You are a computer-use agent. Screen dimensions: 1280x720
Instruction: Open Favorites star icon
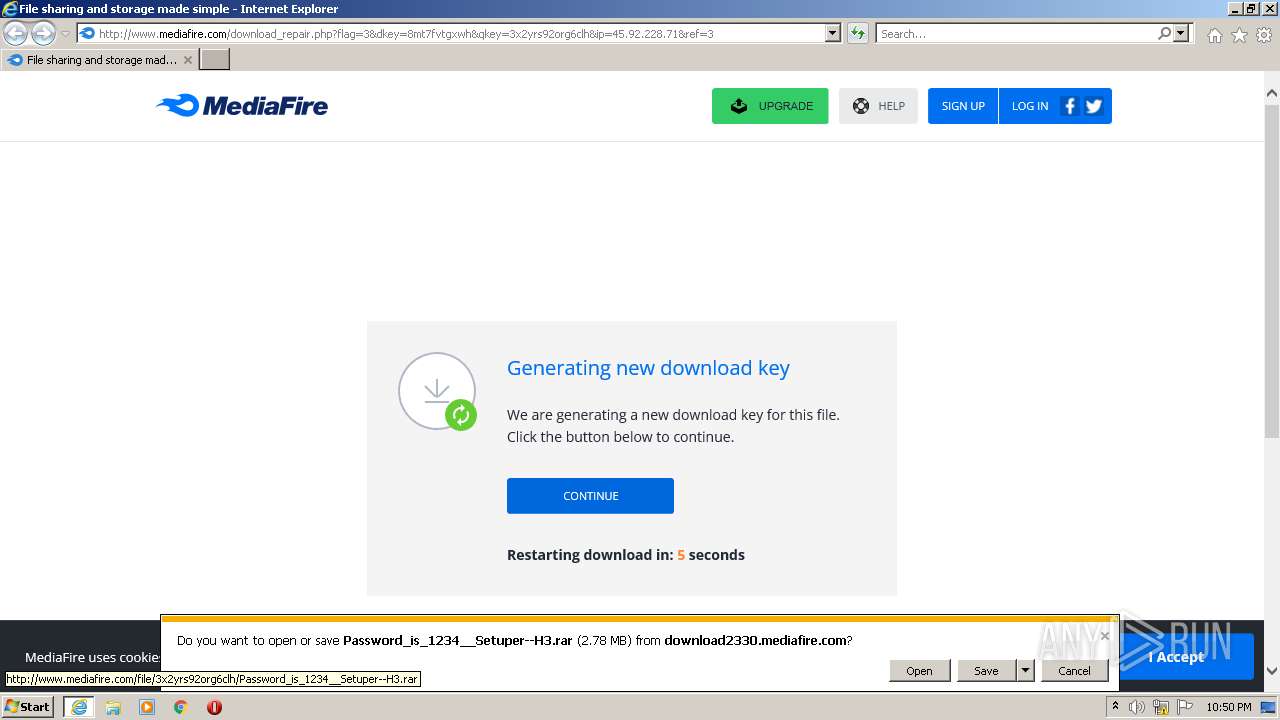(1239, 35)
